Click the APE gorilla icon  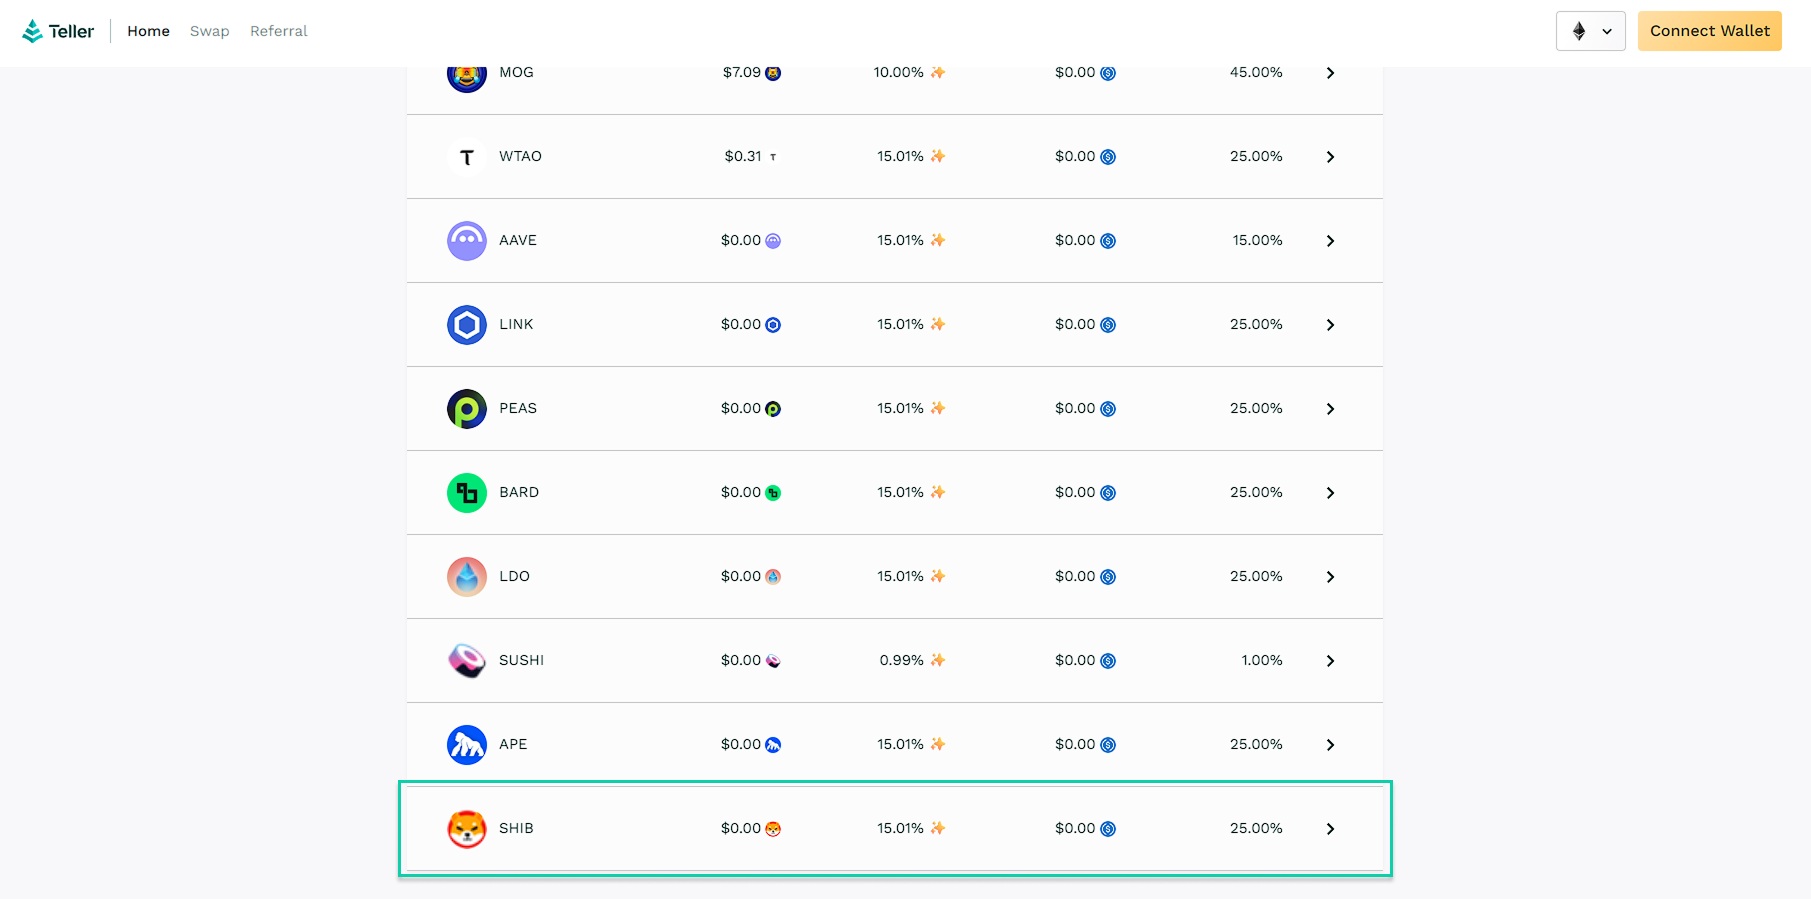[466, 745]
